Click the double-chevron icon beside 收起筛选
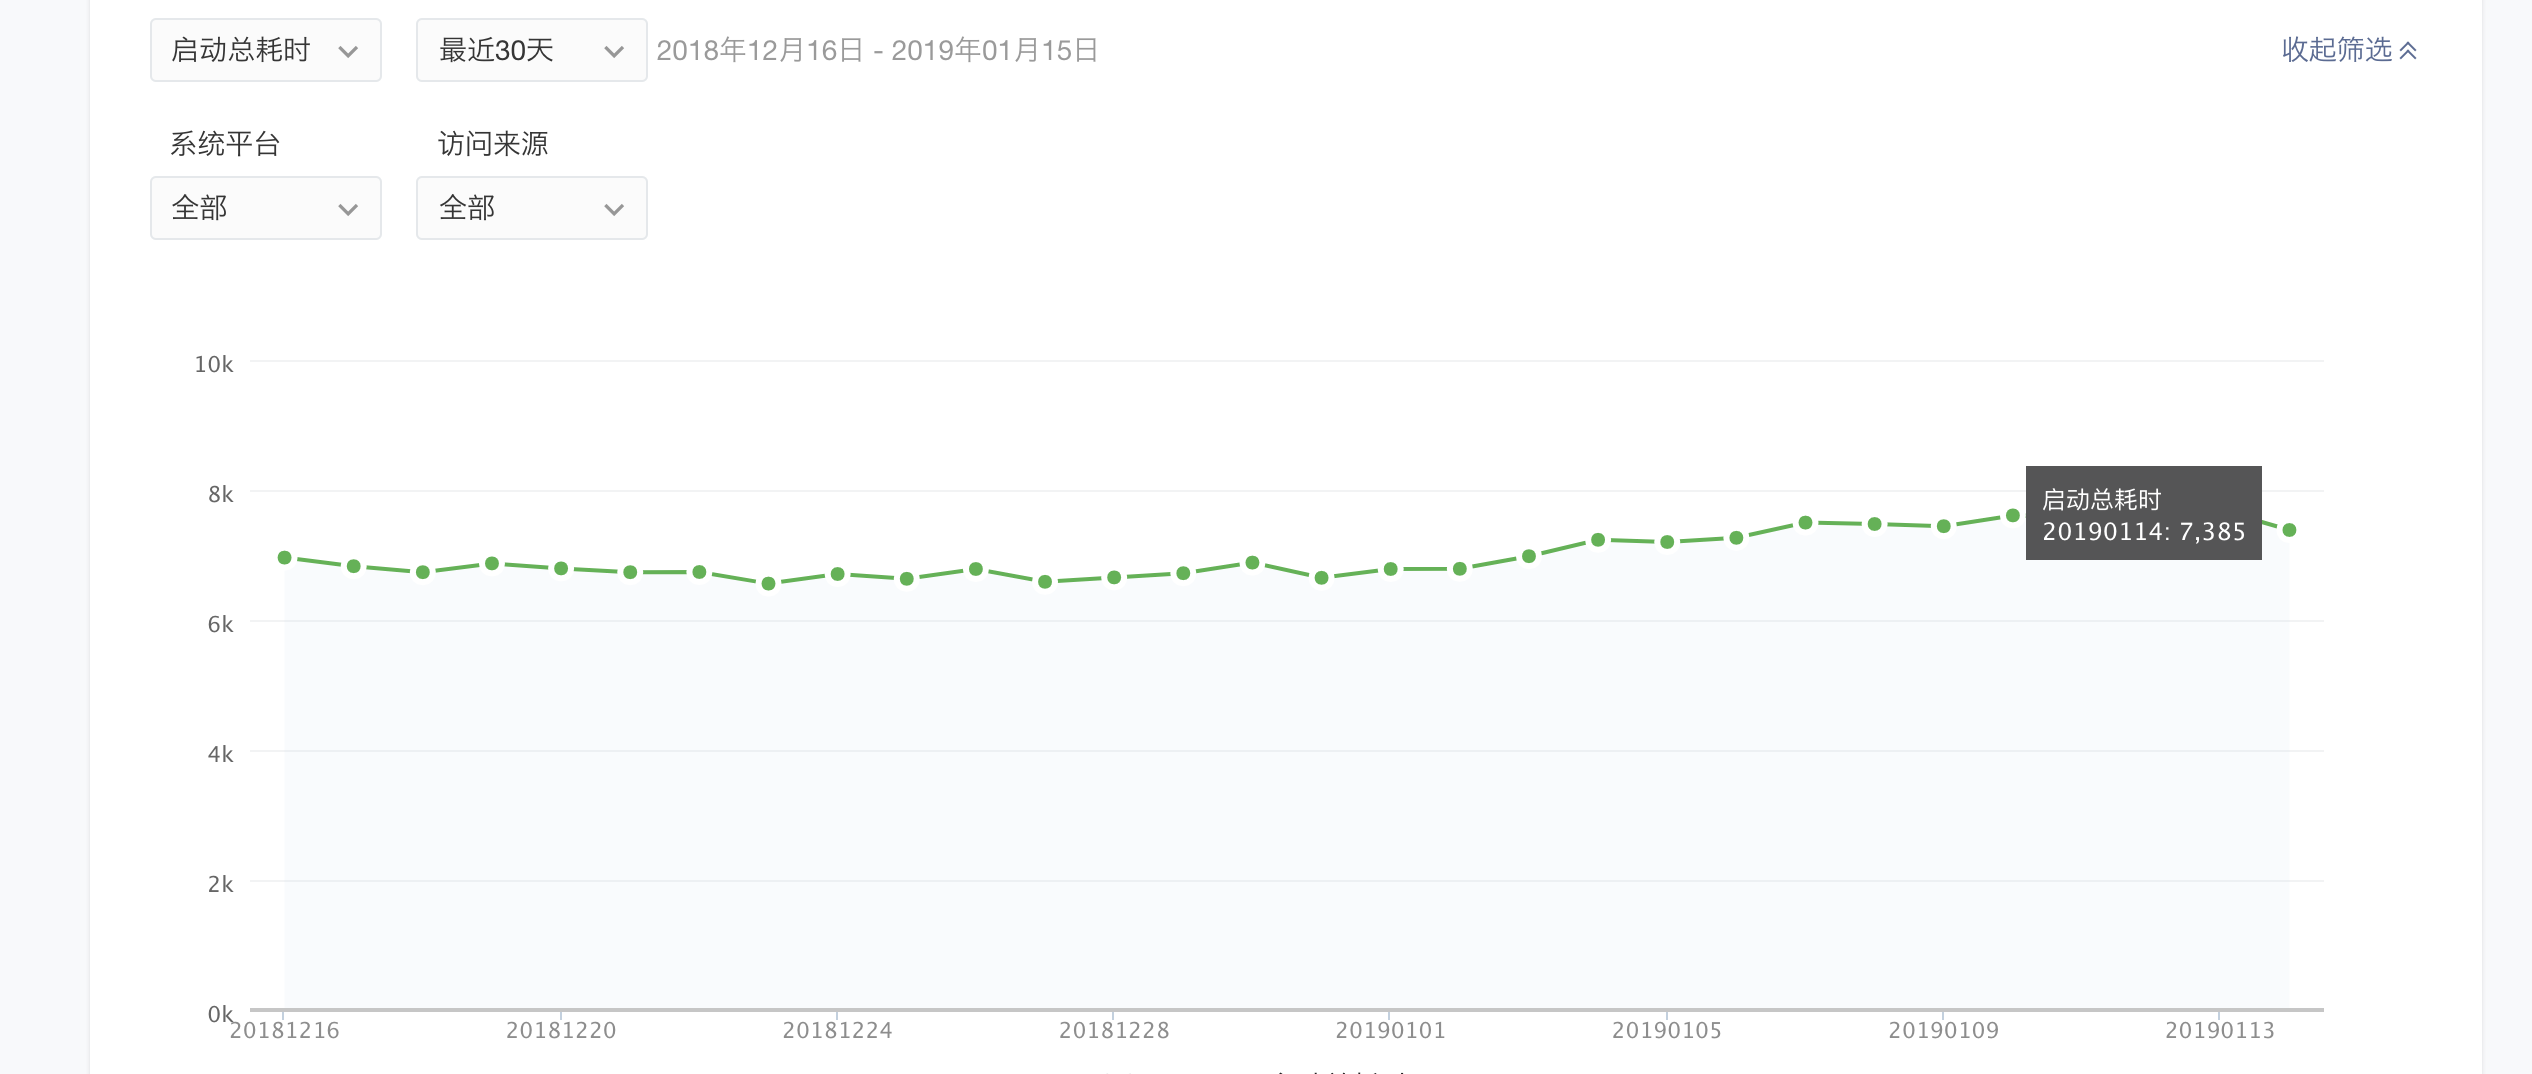 pos(2408,51)
